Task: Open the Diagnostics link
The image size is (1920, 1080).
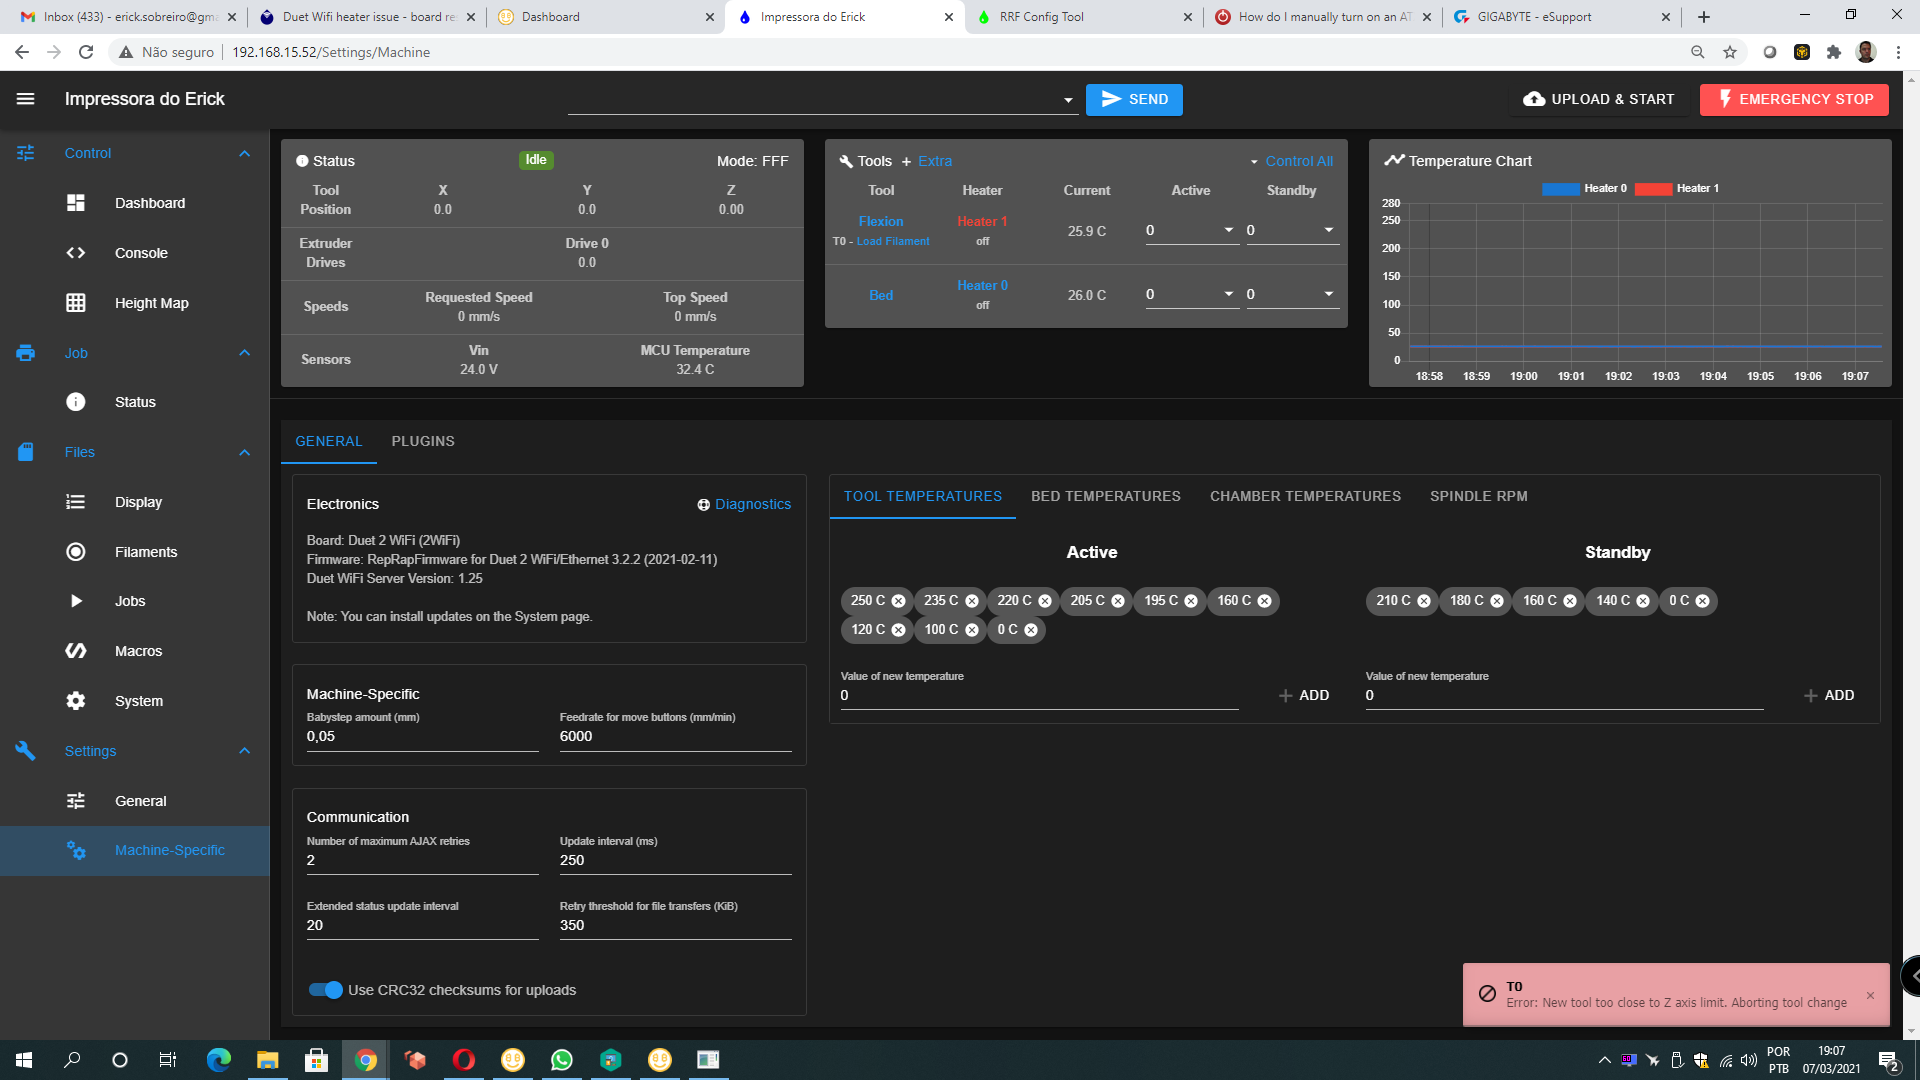Action: (x=744, y=504)
